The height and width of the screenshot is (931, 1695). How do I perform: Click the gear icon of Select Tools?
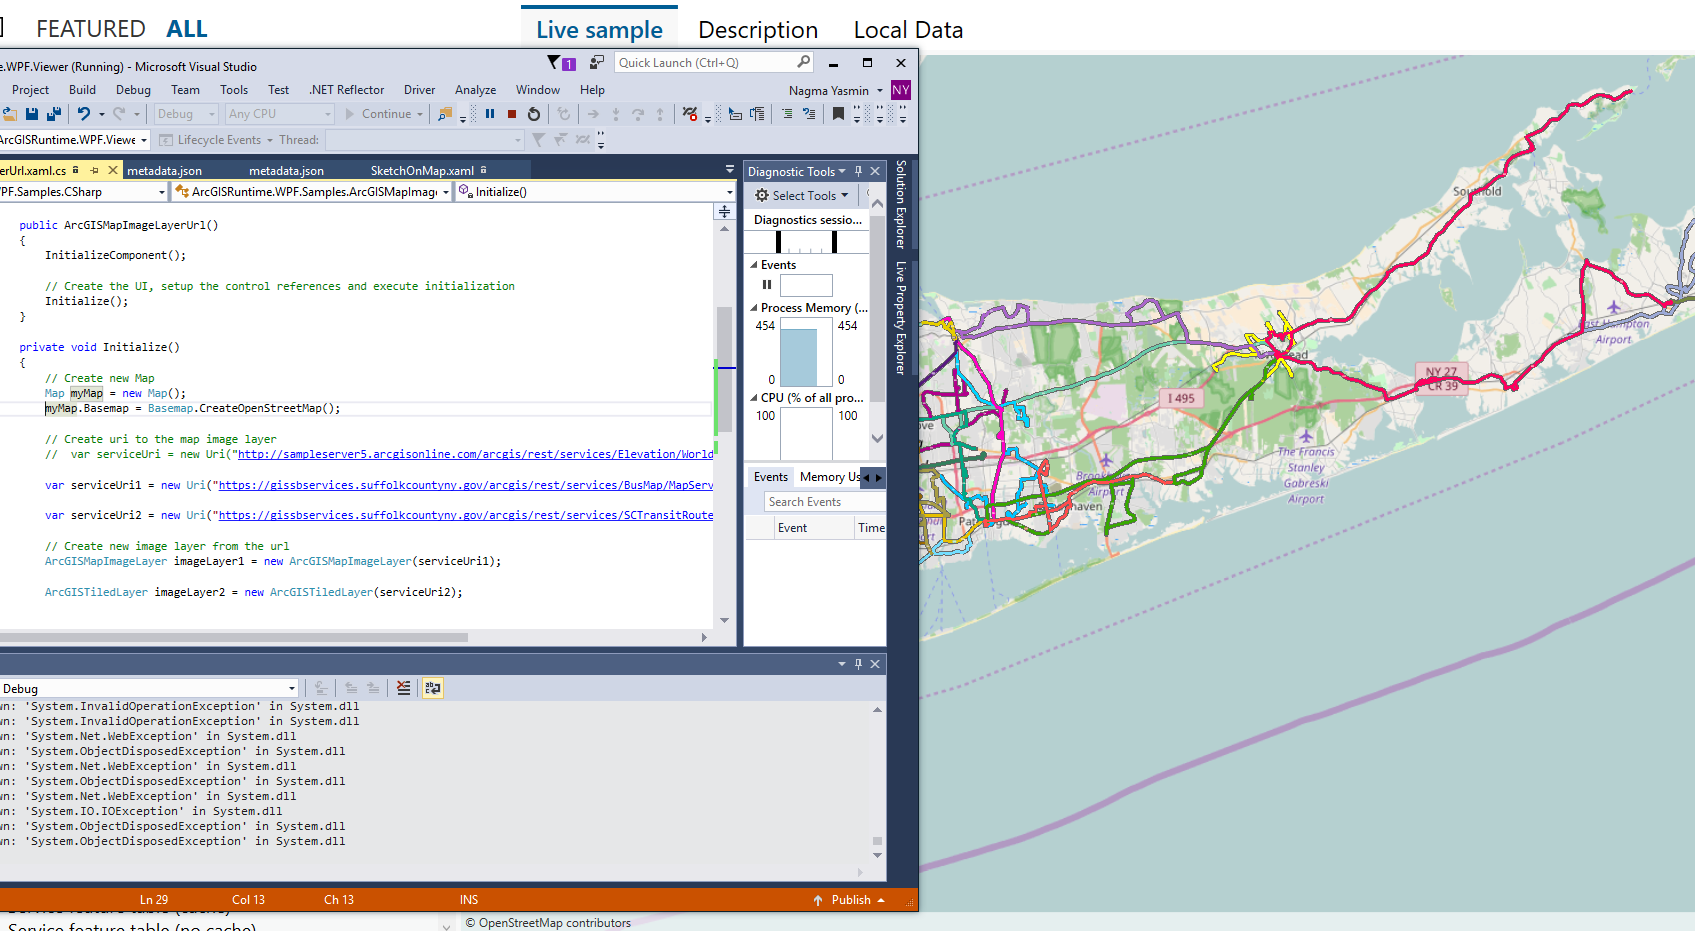point(762,196)
